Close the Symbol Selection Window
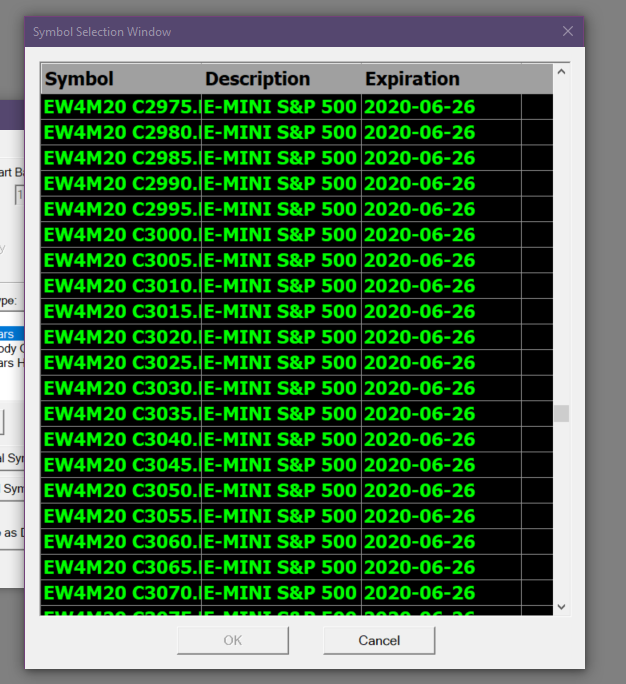Viewport: 626px width, 684px height. coord(568,31)
